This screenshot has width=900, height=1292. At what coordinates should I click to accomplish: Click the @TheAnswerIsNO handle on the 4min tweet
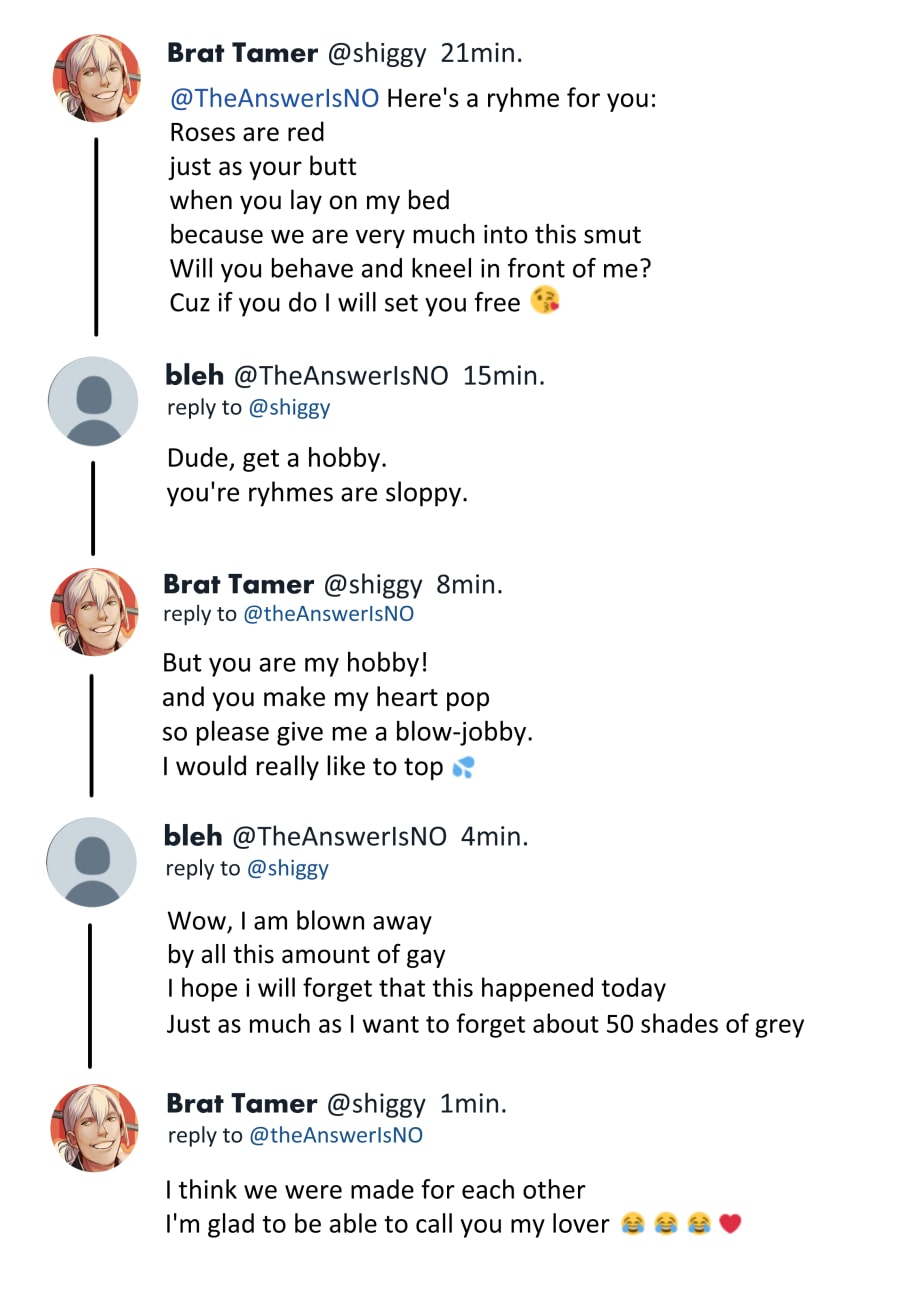coord(339,836)
